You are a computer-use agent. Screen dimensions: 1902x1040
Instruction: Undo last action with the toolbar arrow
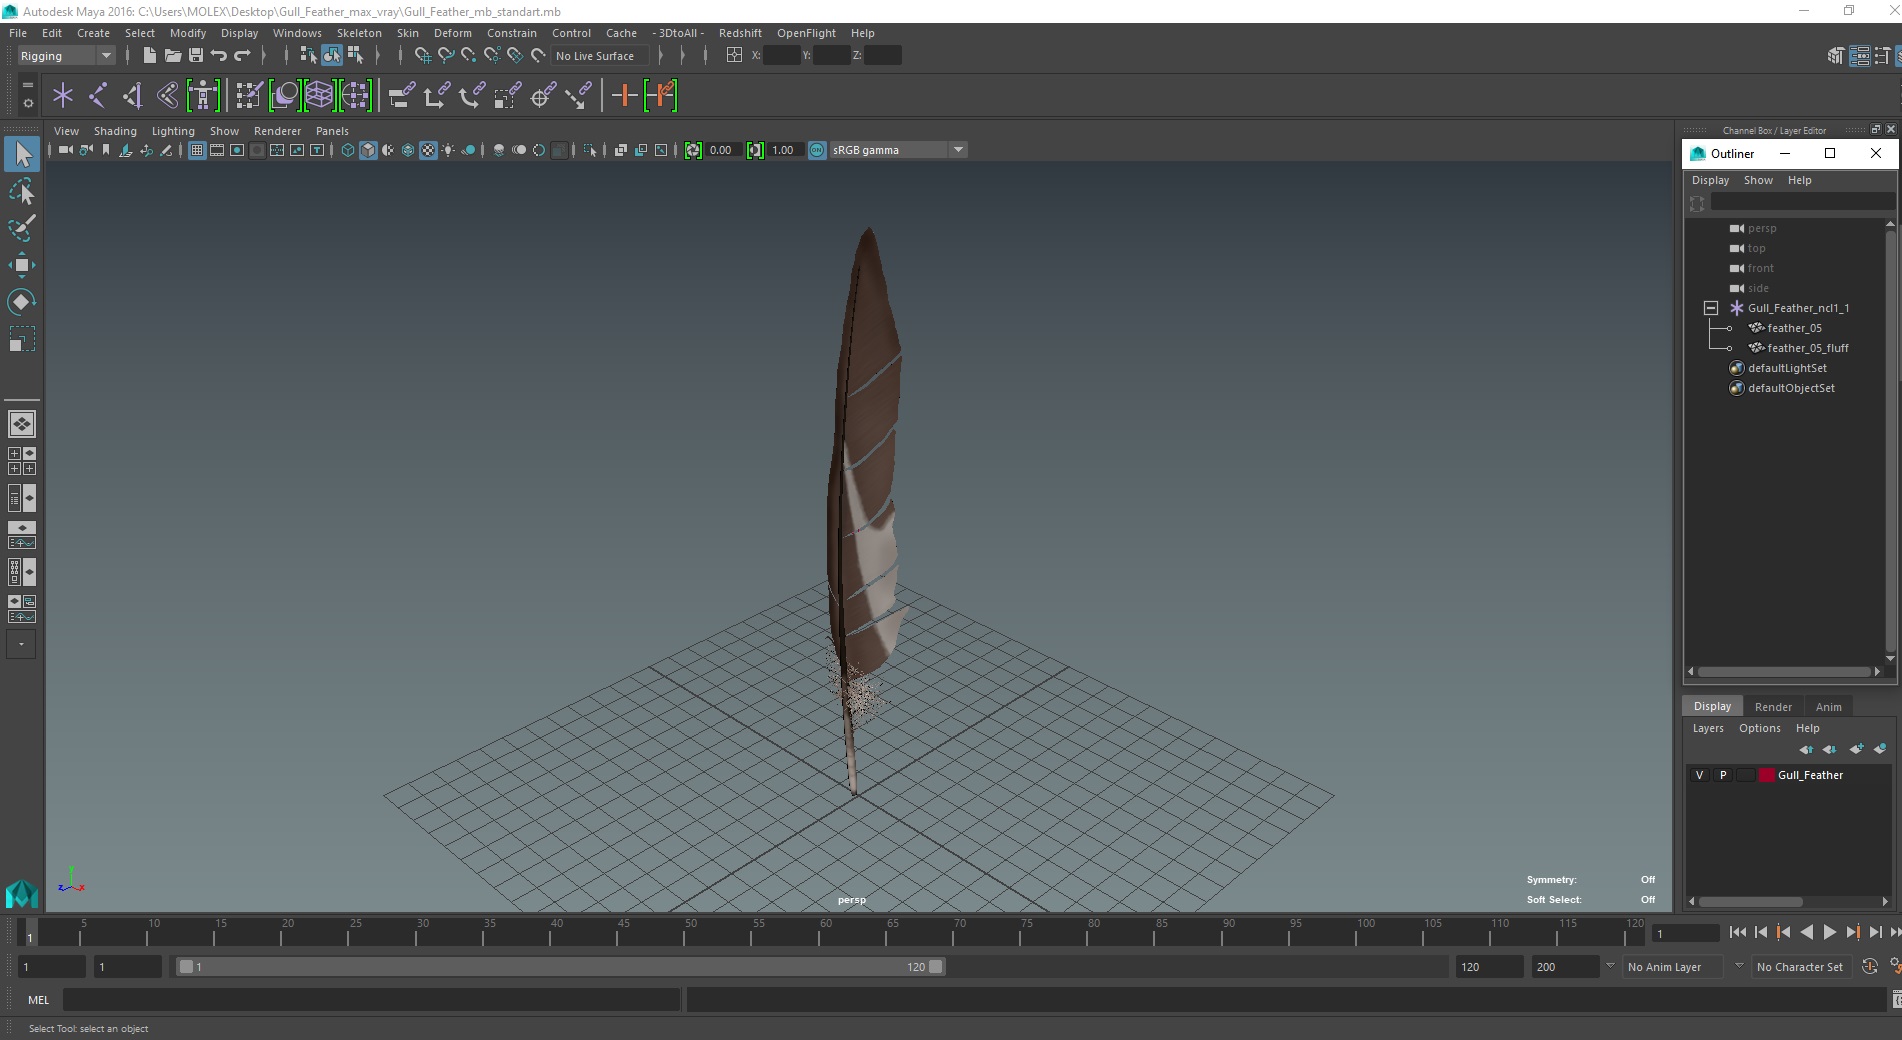point(219,55)
